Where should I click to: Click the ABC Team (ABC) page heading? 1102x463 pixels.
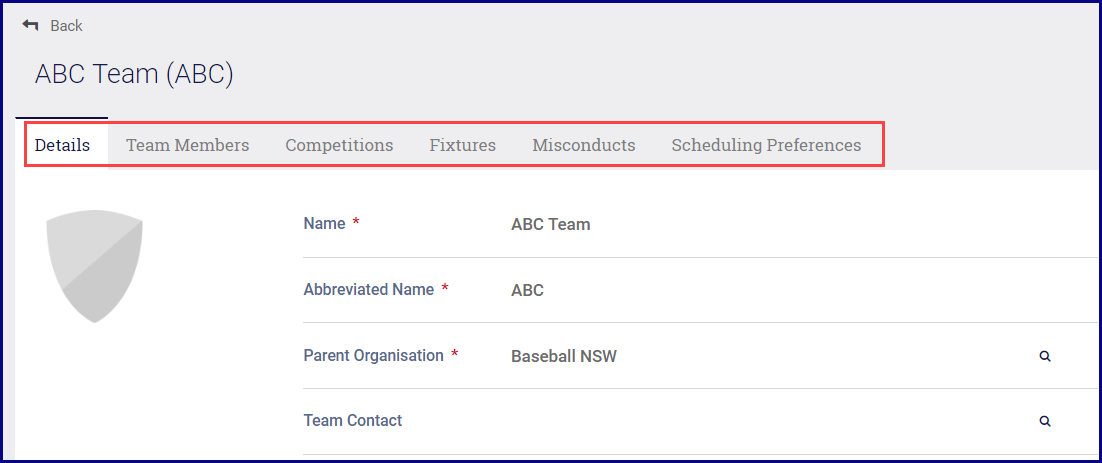tap(134, 74)
